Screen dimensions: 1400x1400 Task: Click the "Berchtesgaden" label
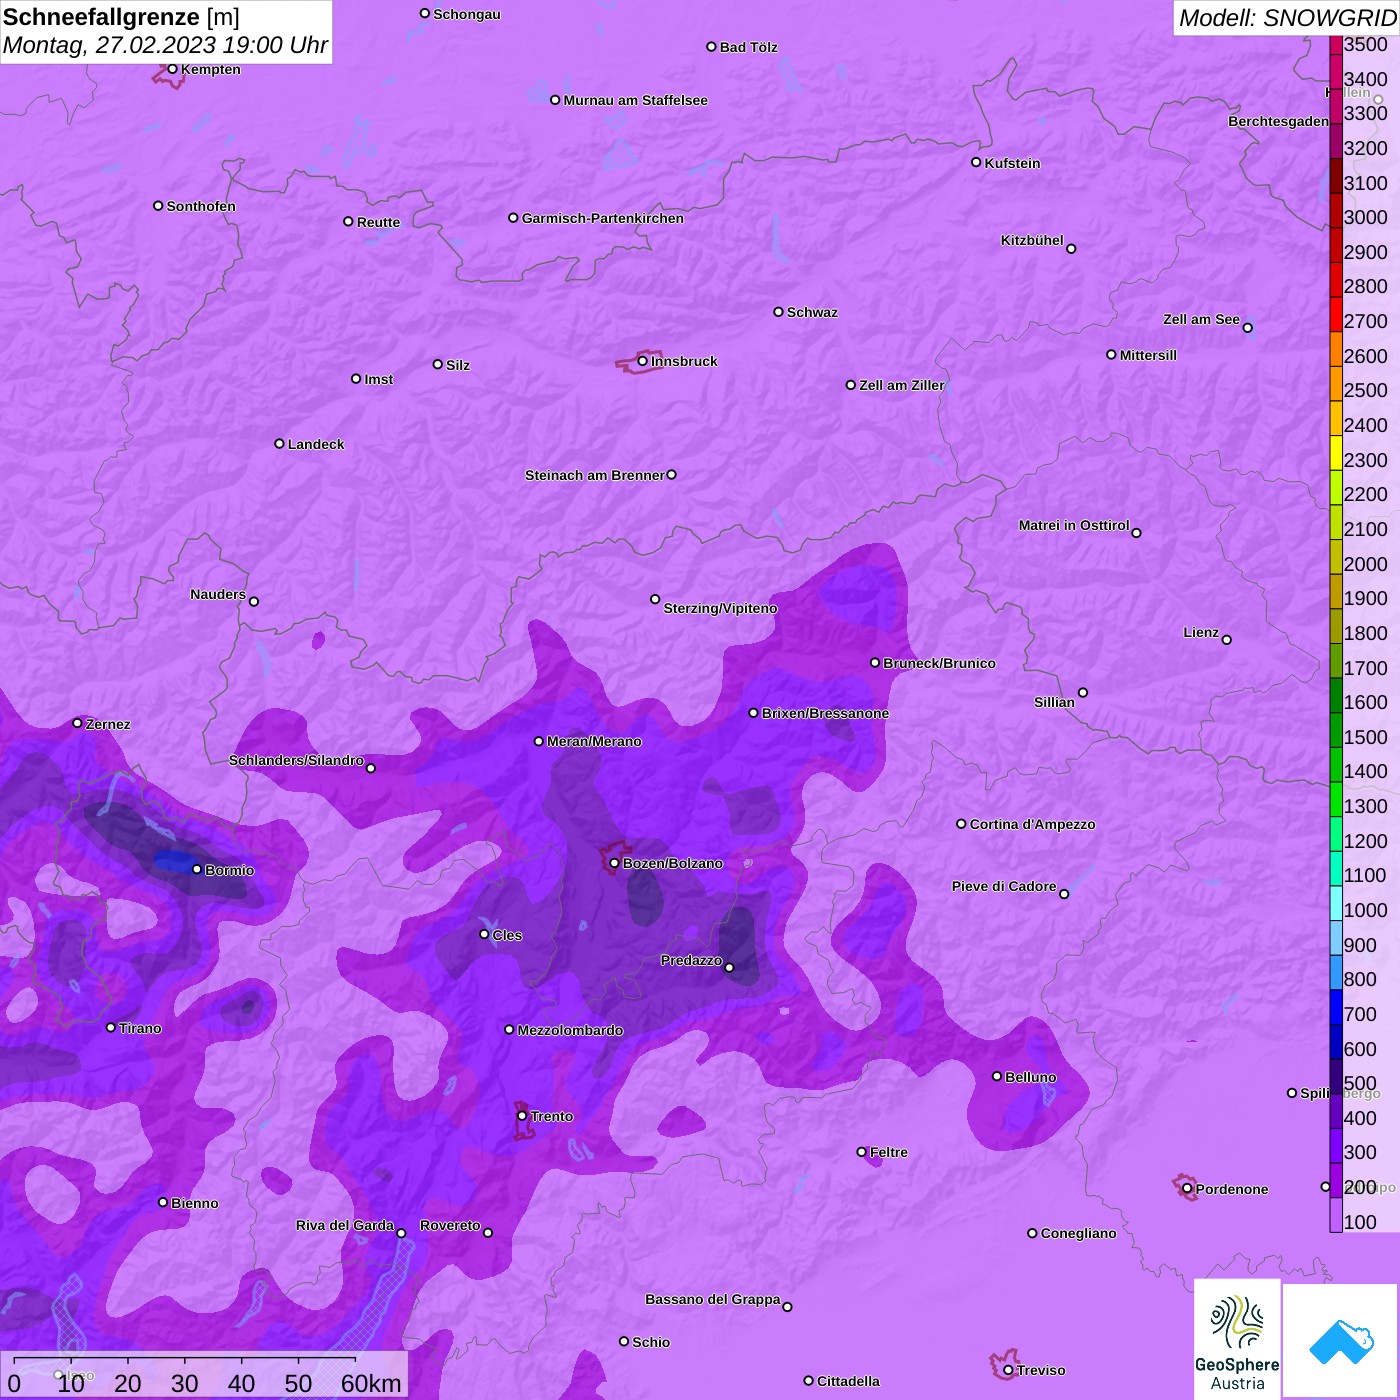tap(1279, 121)
